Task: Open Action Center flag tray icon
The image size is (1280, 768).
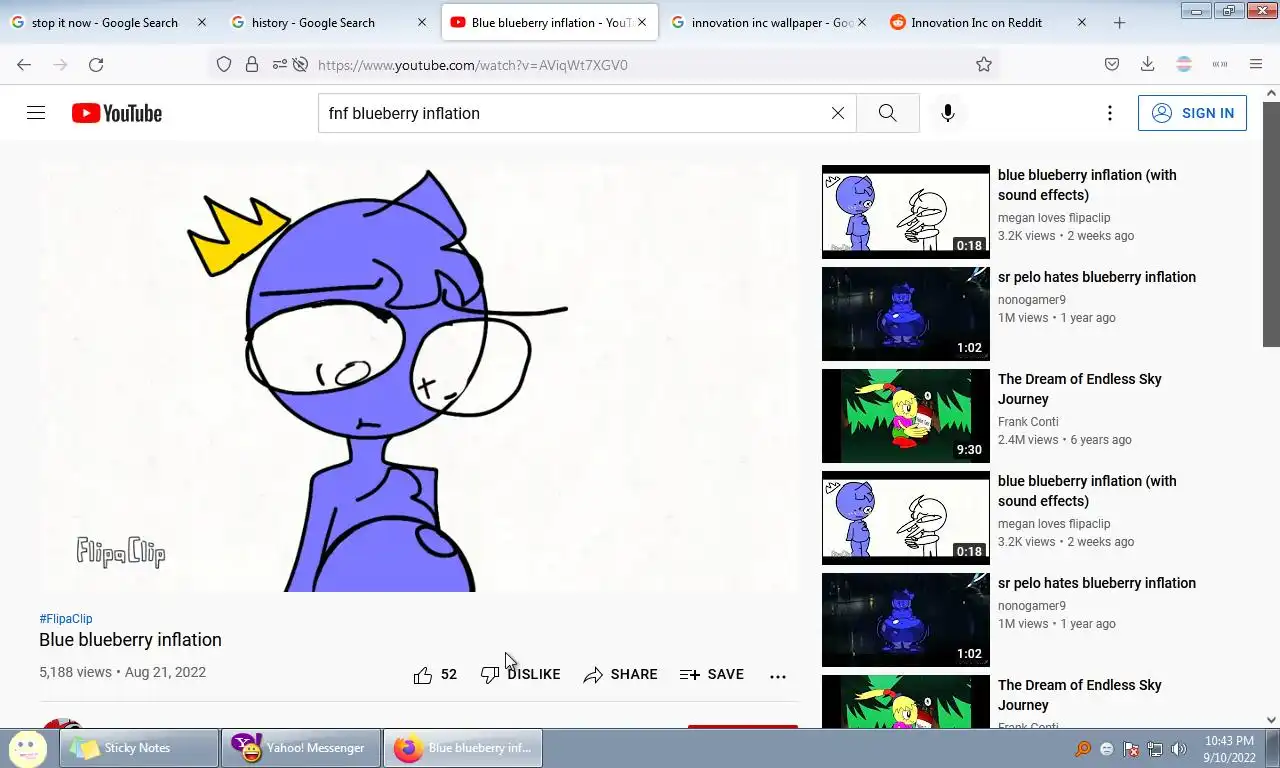Action: point(1131,749)
